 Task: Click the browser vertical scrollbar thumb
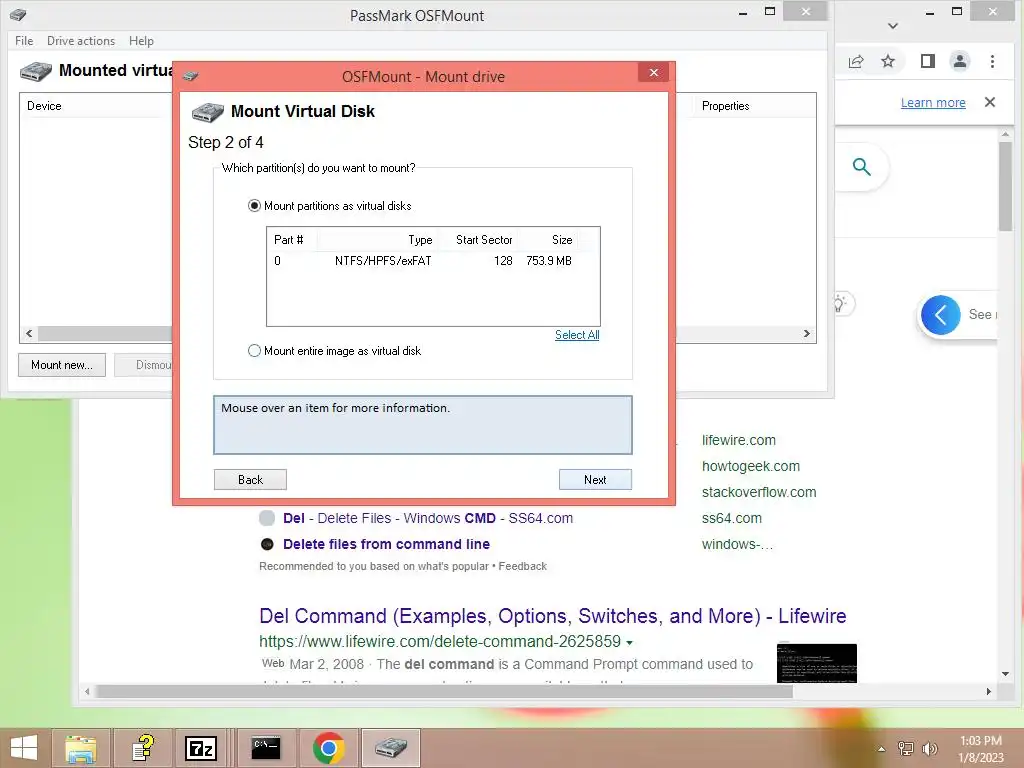coord(1005,186)
